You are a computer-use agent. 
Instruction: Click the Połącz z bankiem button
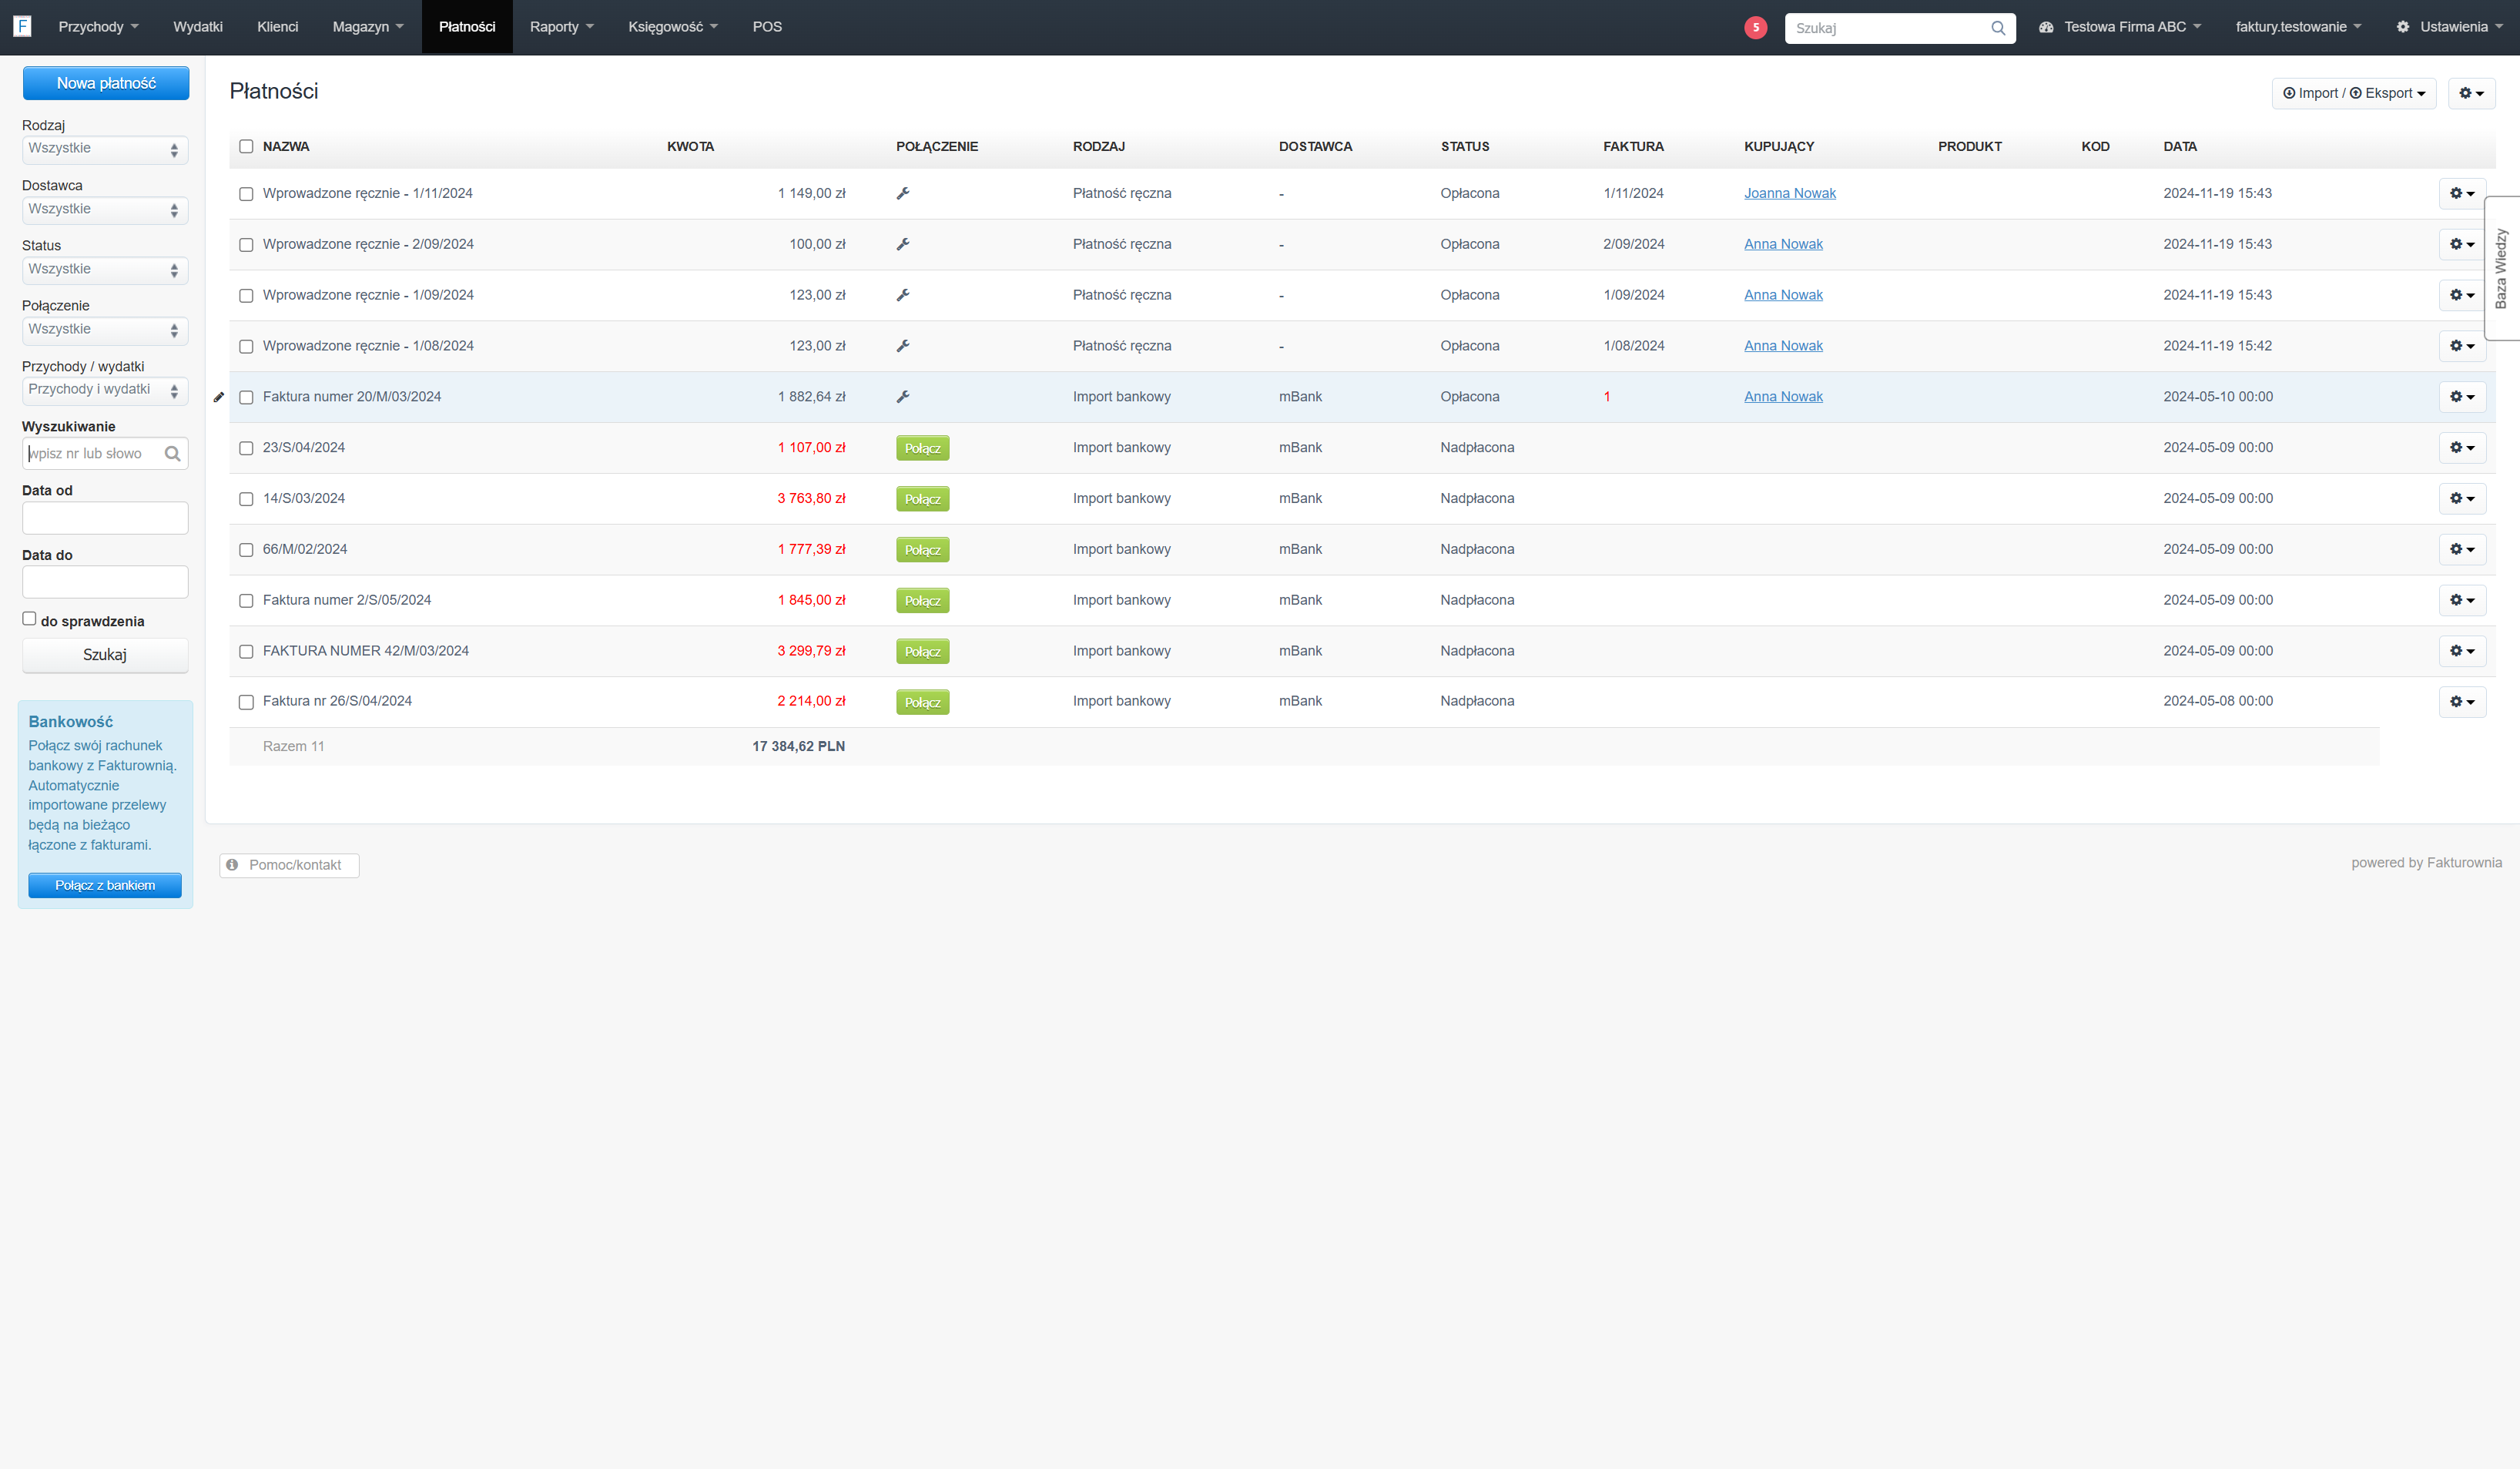tap(105, 885)
